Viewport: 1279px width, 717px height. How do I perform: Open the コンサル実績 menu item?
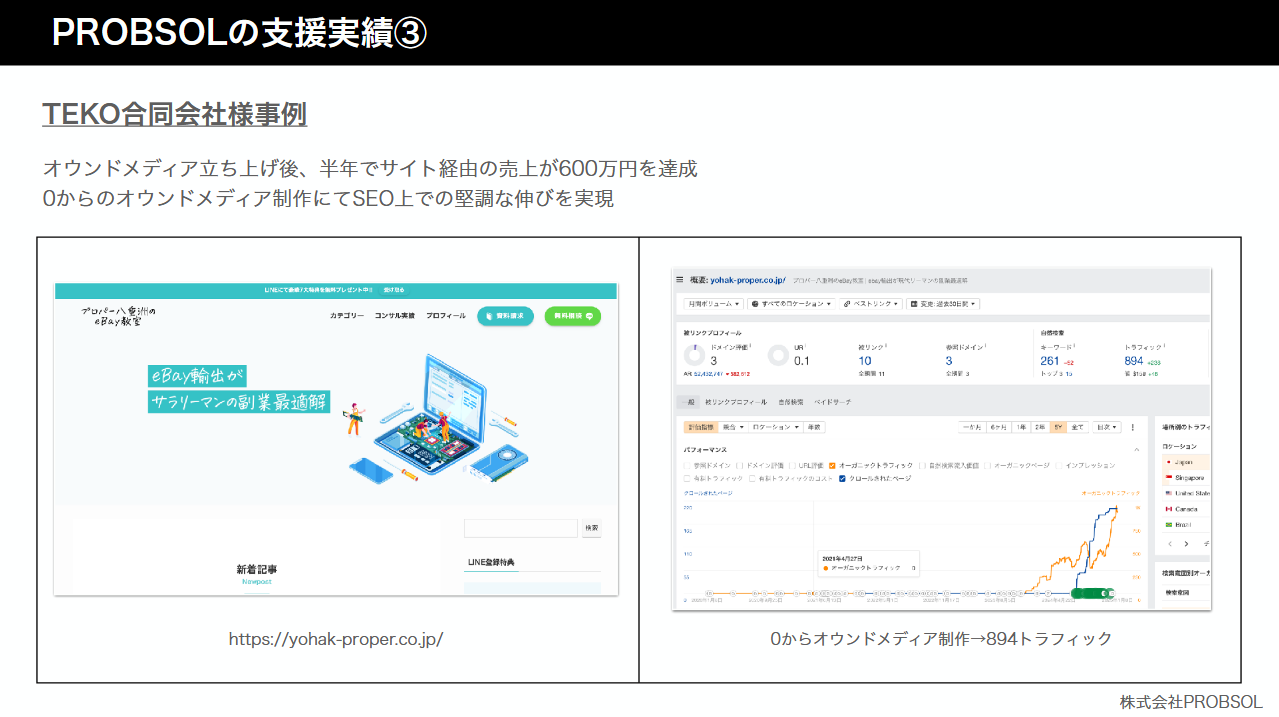tap(394, 316)
